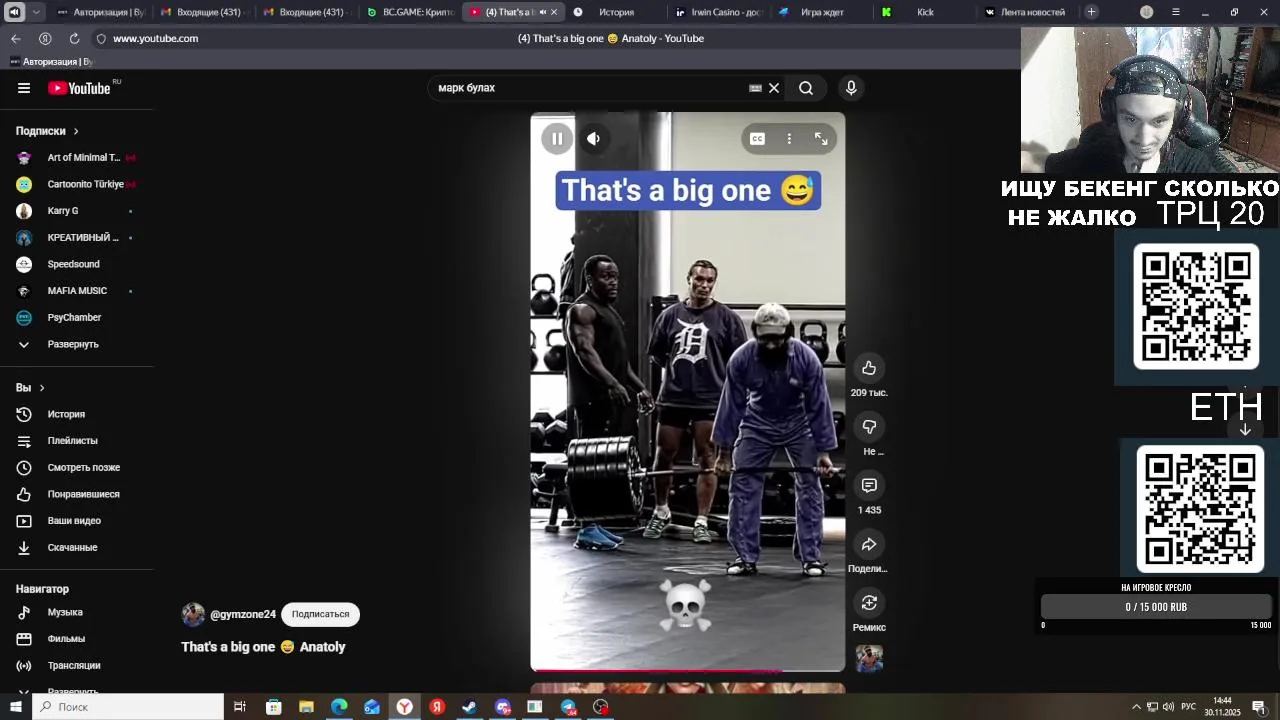Expand the Подписки section chevron
The image size is (1280, 720).
point(75,131)
